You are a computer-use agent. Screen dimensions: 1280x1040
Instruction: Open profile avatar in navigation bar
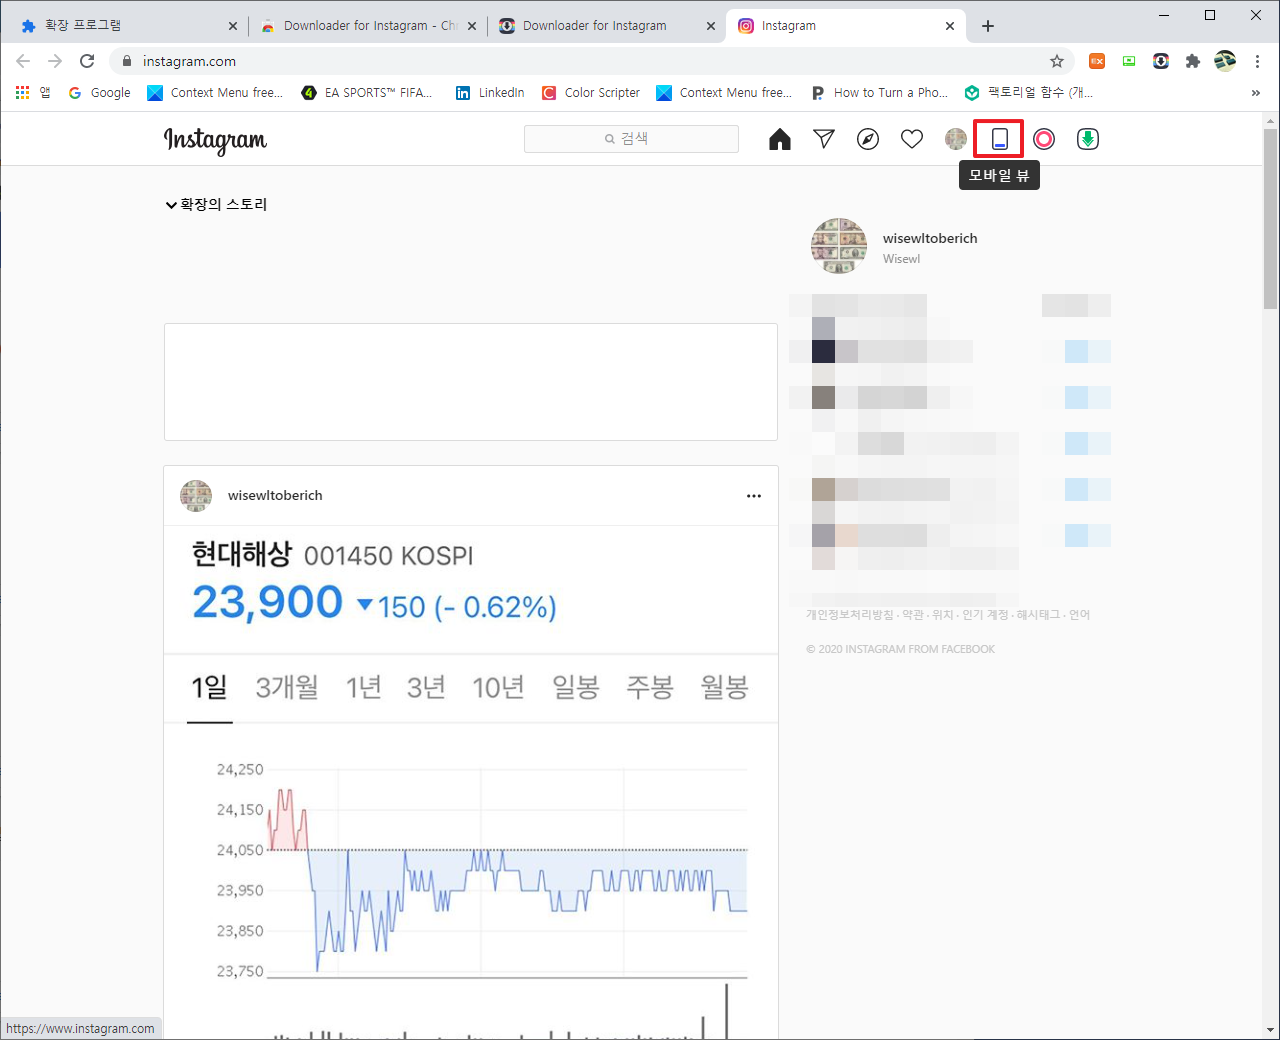(x=956, y=139)
